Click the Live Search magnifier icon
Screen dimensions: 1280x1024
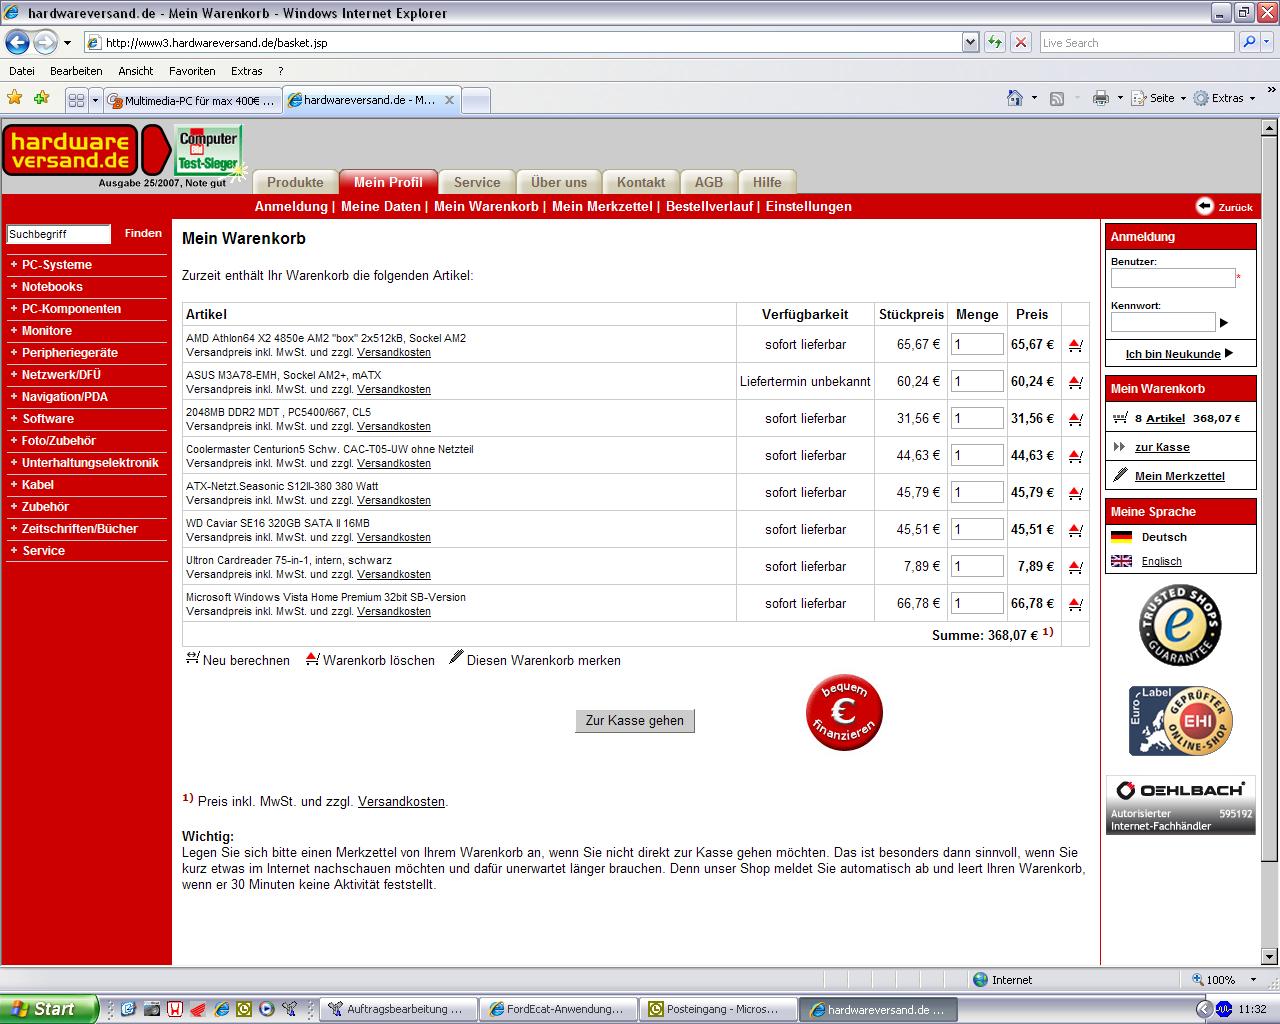[1248, 42]
